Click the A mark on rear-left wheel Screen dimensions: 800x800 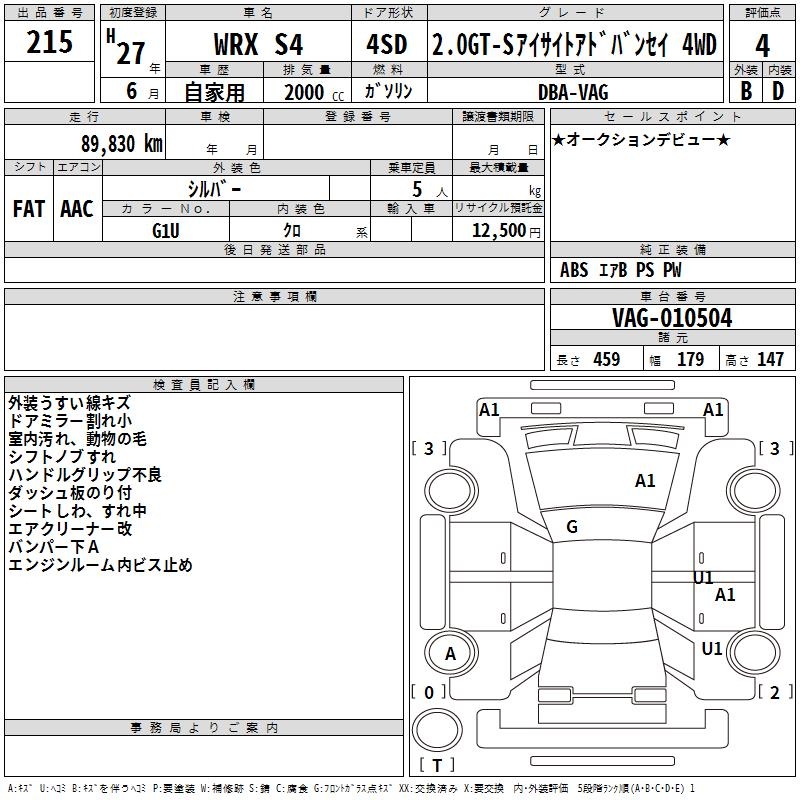tap(450, 654)
